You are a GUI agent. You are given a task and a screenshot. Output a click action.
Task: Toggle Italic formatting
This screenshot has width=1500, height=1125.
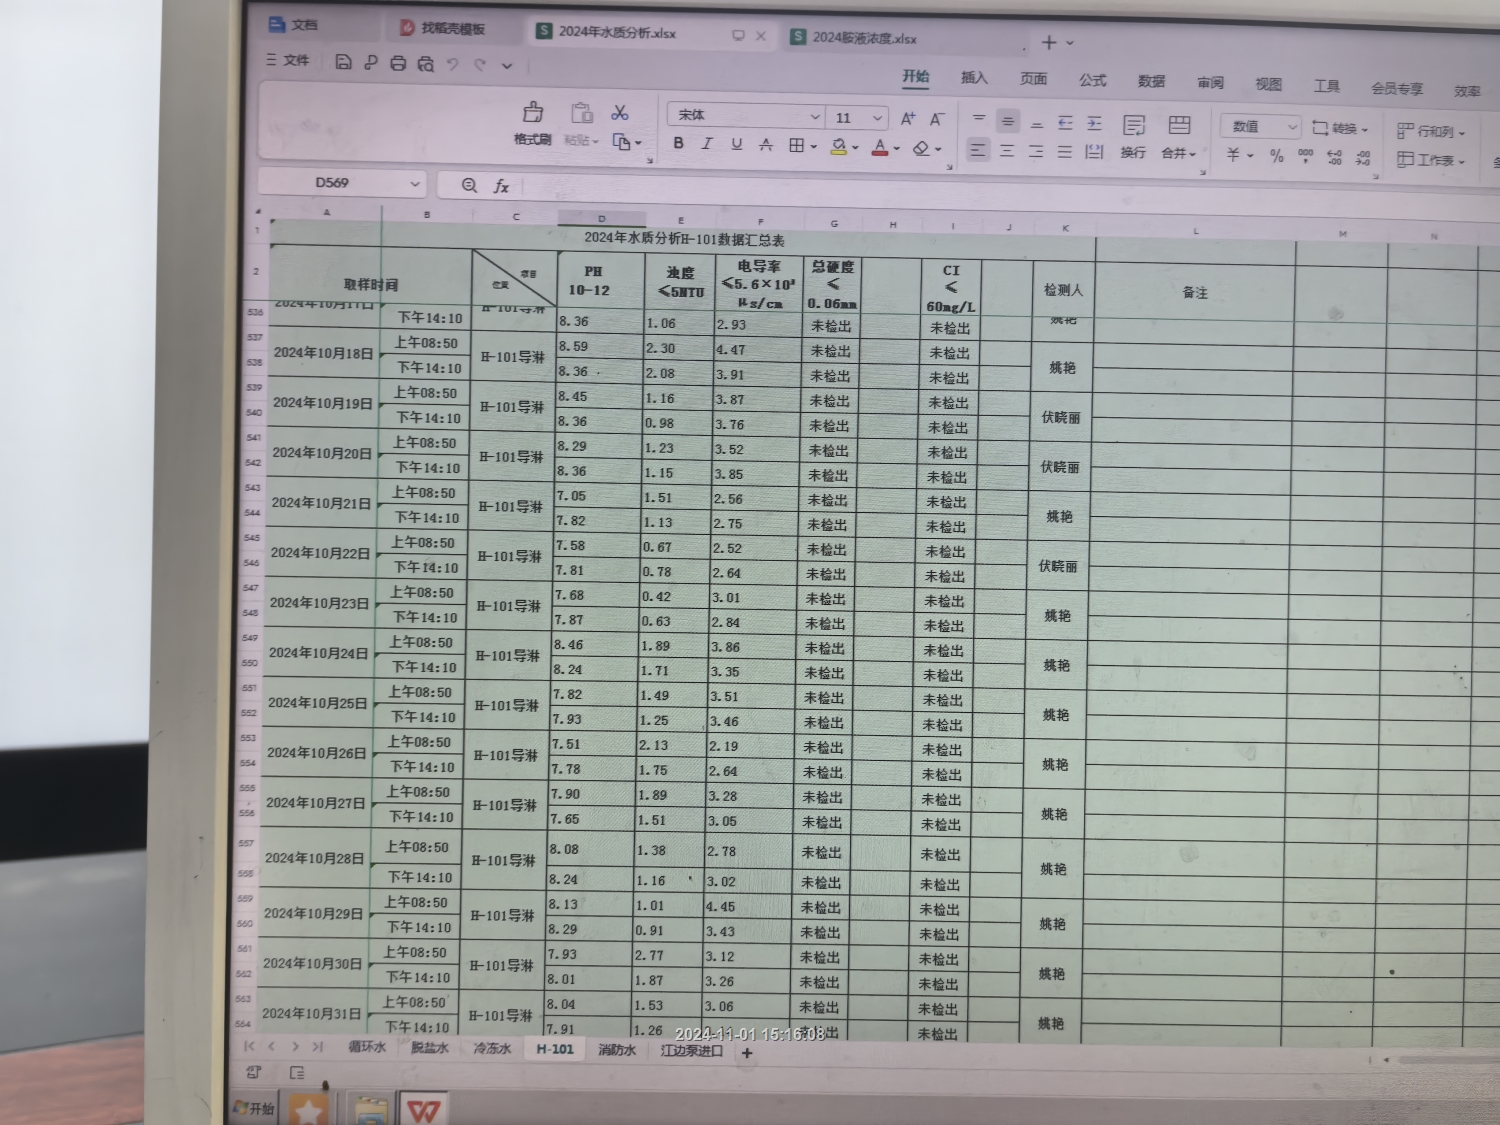coord(707,144)
